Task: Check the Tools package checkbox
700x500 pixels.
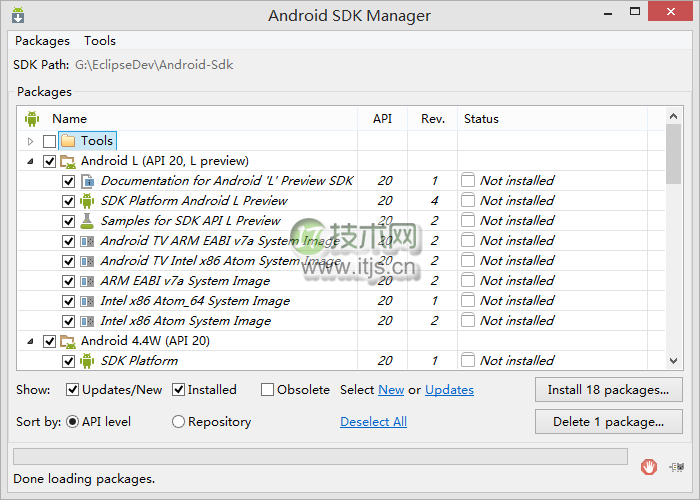Action: [x=49, y=142]
